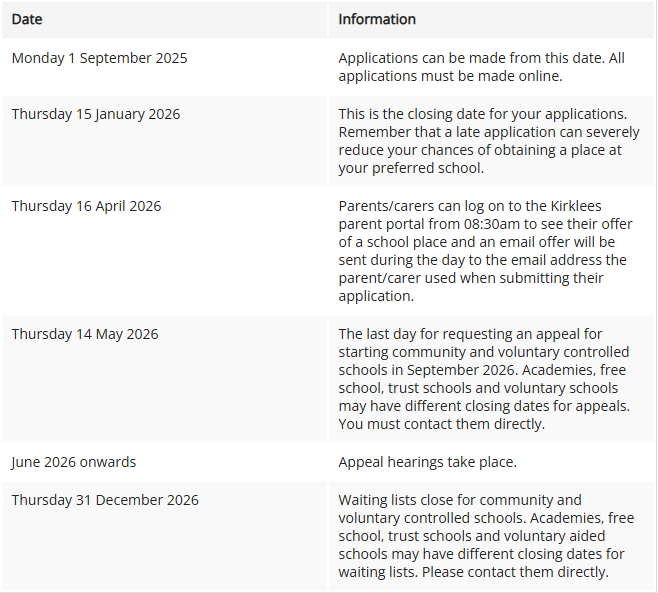Click 'applications must be made online' line
The width and height of the screenshot is (658, 593).
point(450,76)
